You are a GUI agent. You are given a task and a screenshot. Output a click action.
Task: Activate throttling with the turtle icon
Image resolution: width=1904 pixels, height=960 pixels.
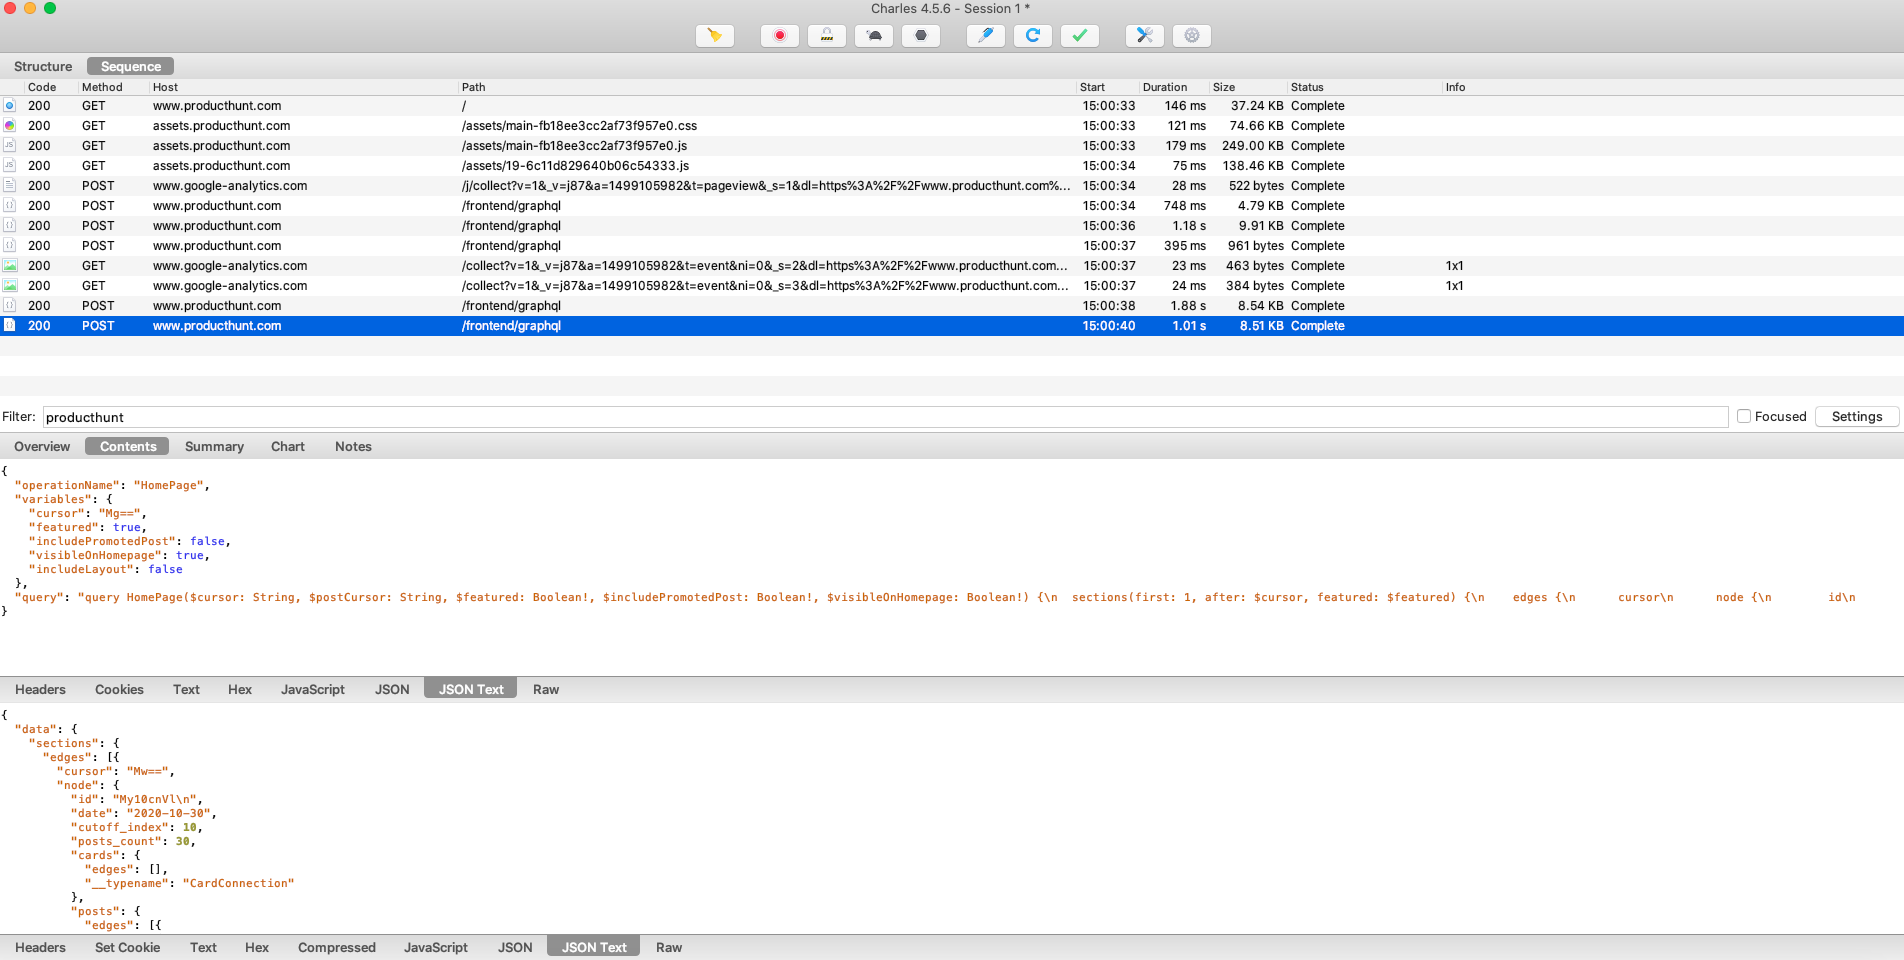[x=874, y=35]
